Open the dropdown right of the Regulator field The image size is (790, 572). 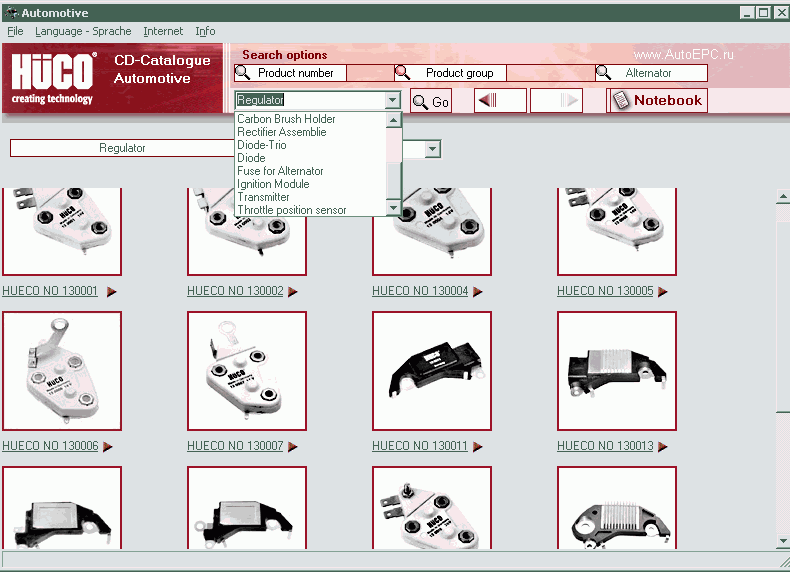pos(432,149)
